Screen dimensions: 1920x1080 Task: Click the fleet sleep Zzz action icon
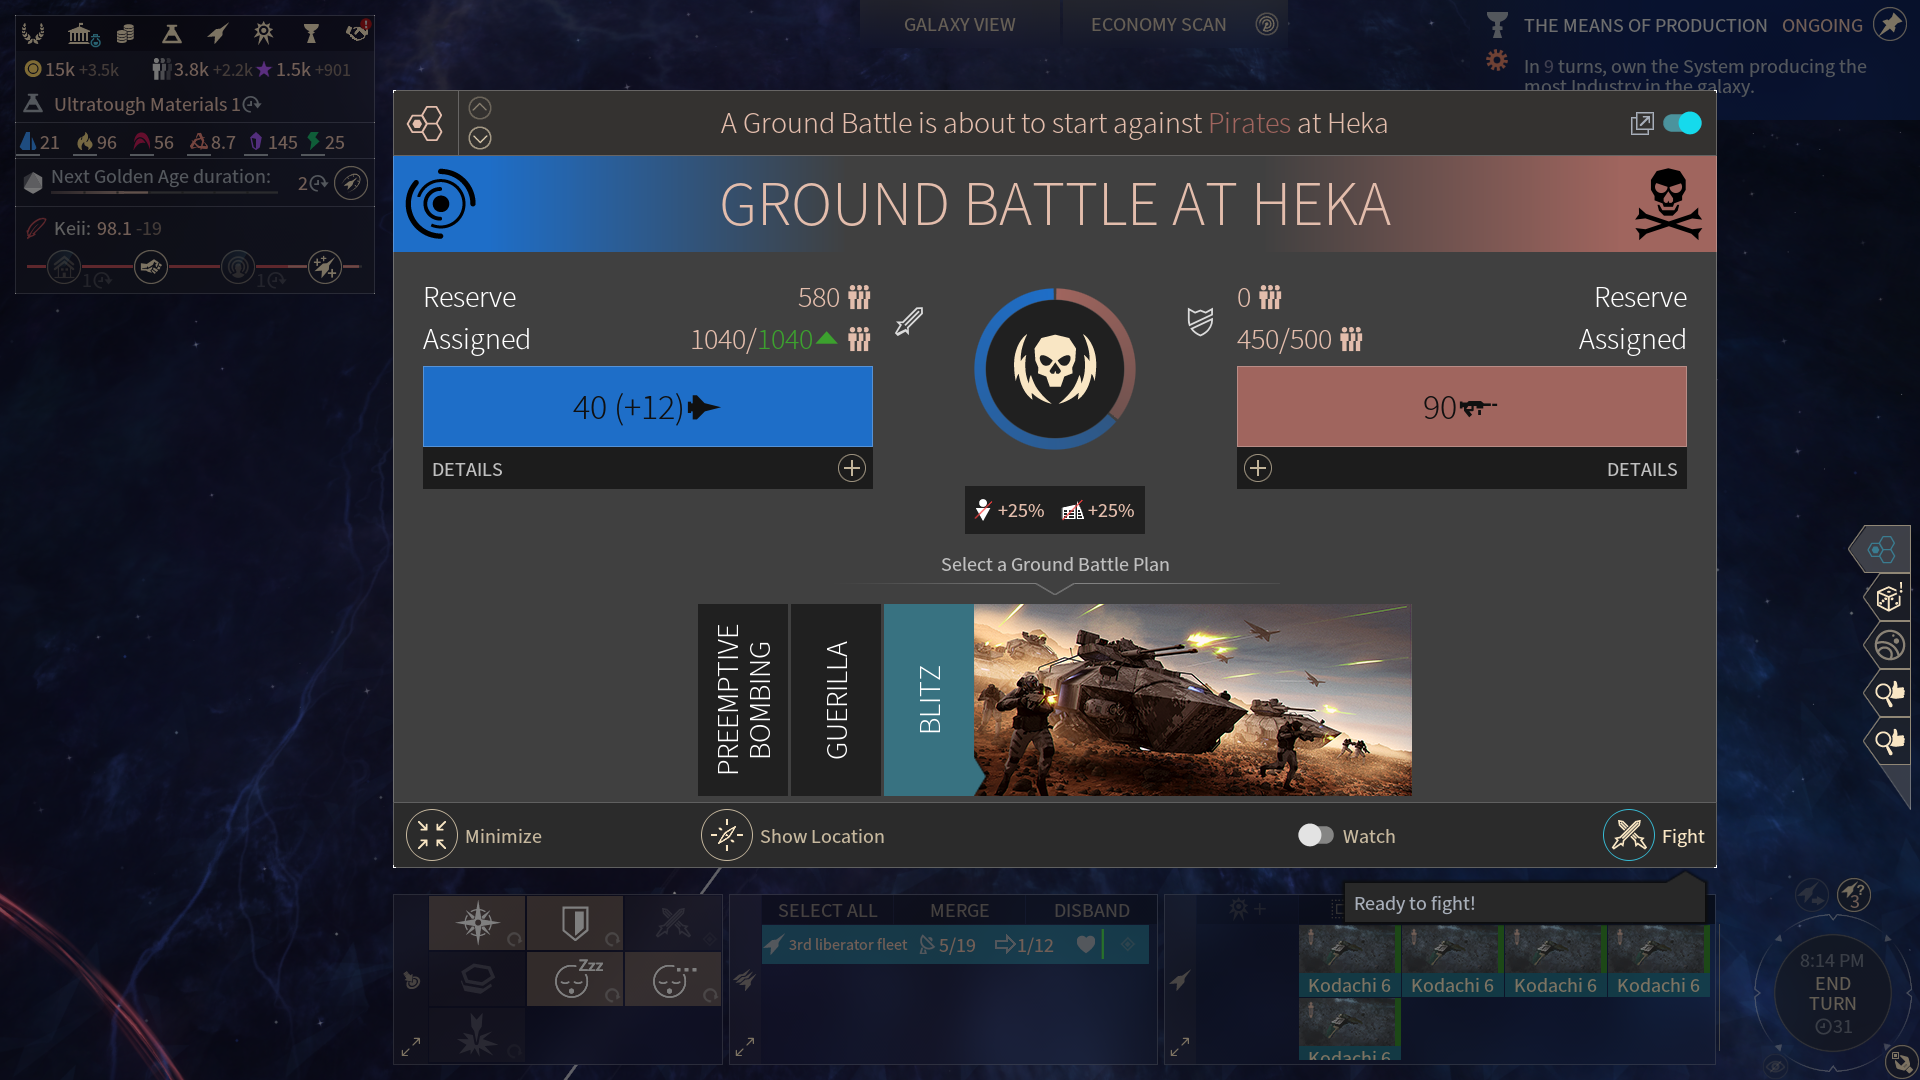pos(575,978)
